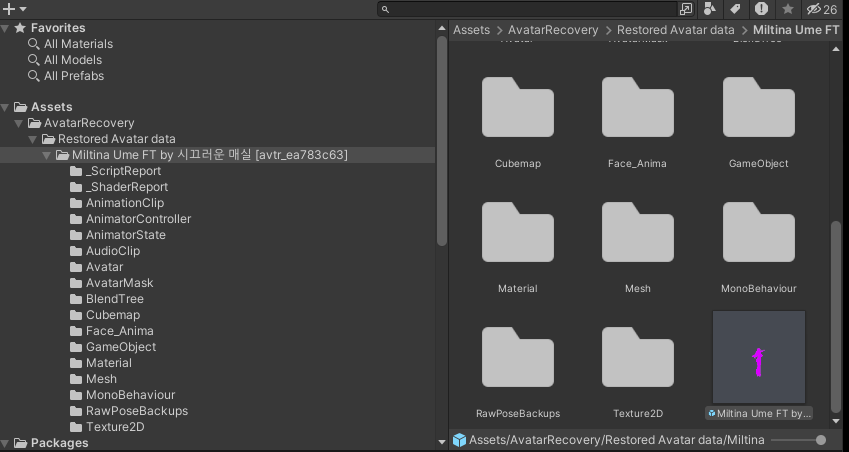Image resolution: width=849 pixels, height=452 pixels.
Task: Open the Create dropdown arrow beside plus
Action: tap(23, 9)
